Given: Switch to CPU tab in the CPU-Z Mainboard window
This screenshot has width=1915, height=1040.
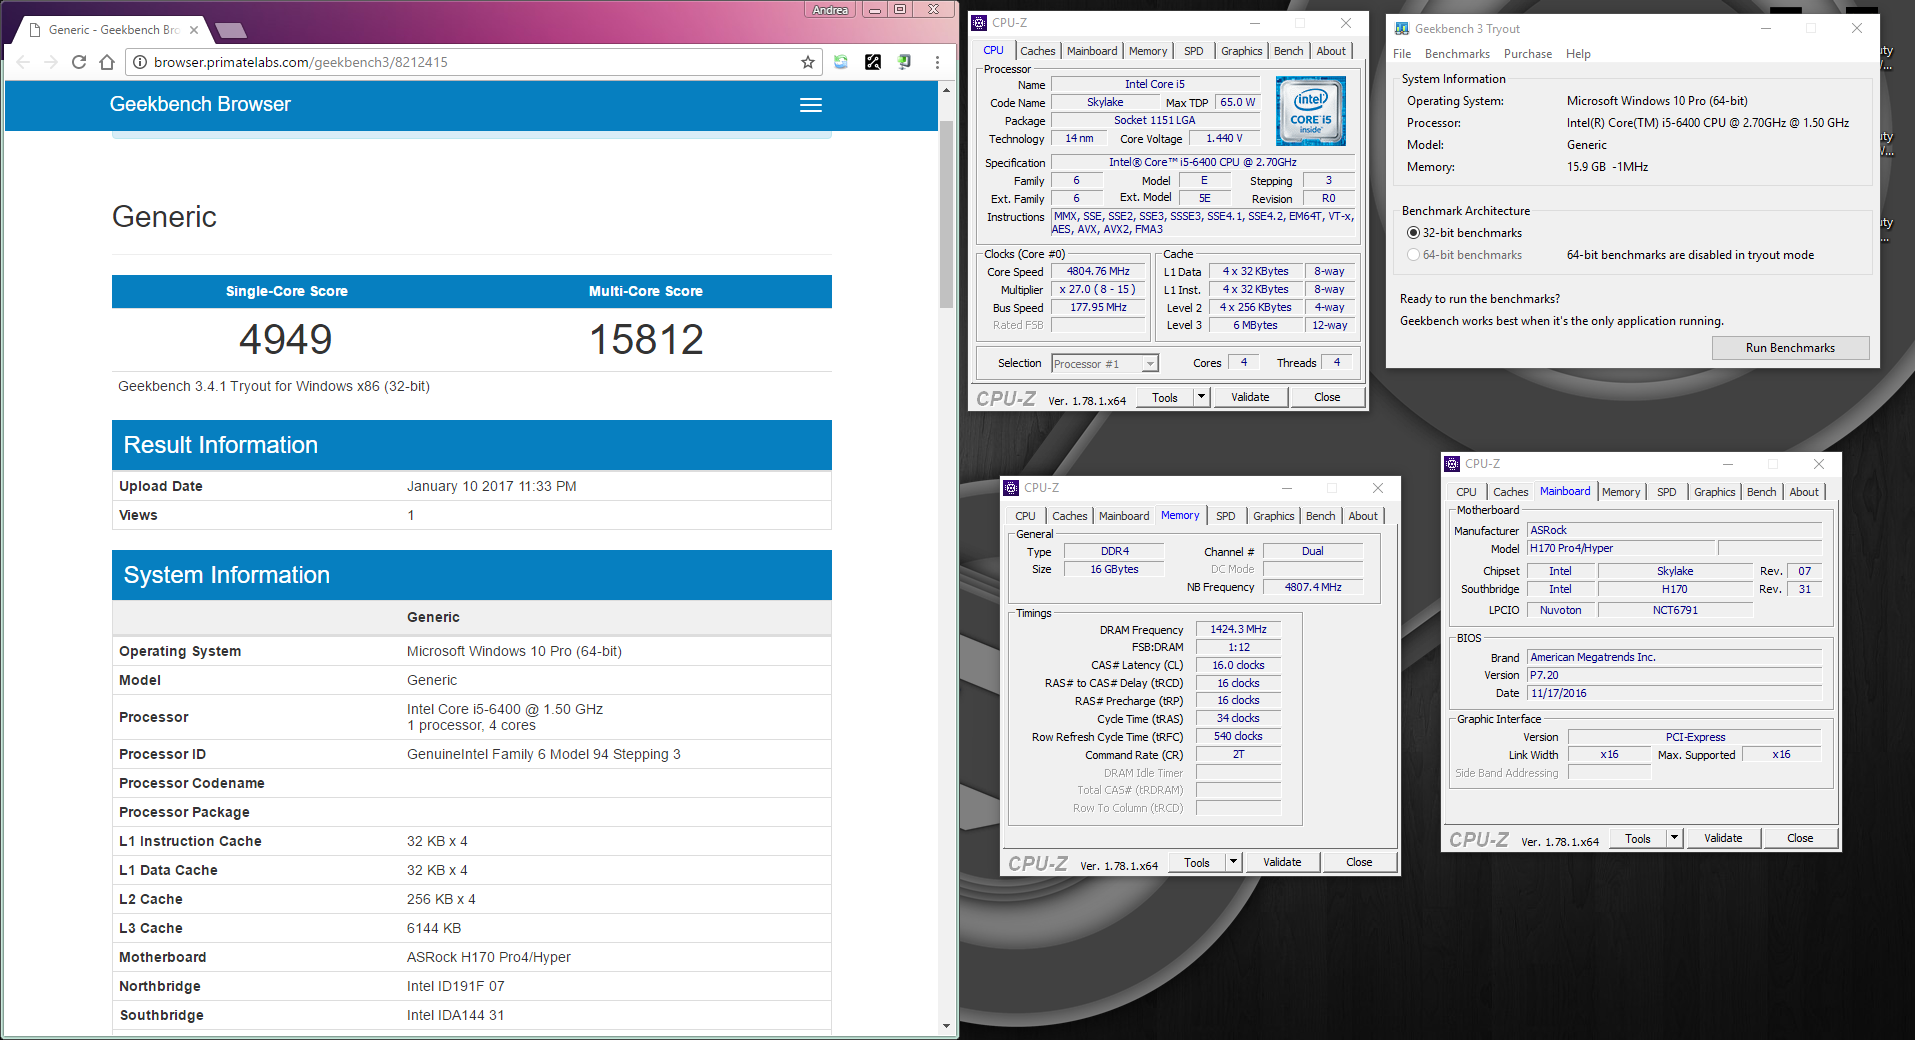Looking at the screenshot, I should coord(1466,492).
